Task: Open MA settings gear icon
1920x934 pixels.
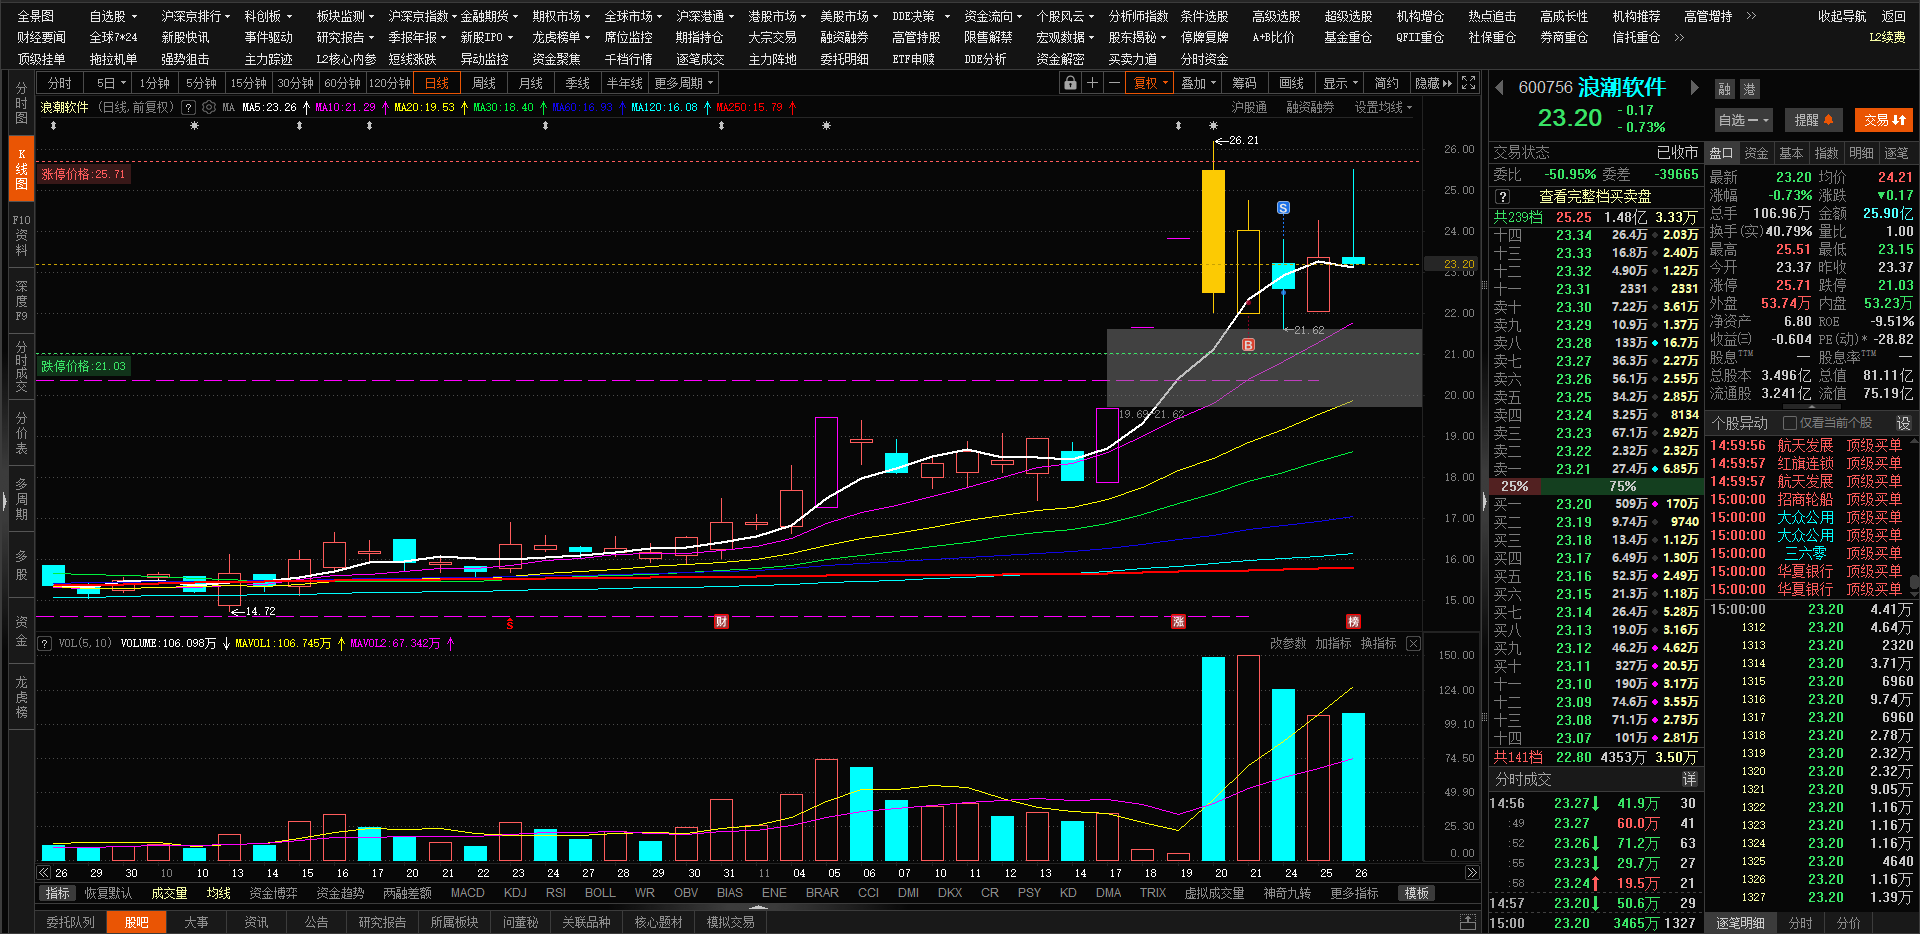Action: point(209,107)
